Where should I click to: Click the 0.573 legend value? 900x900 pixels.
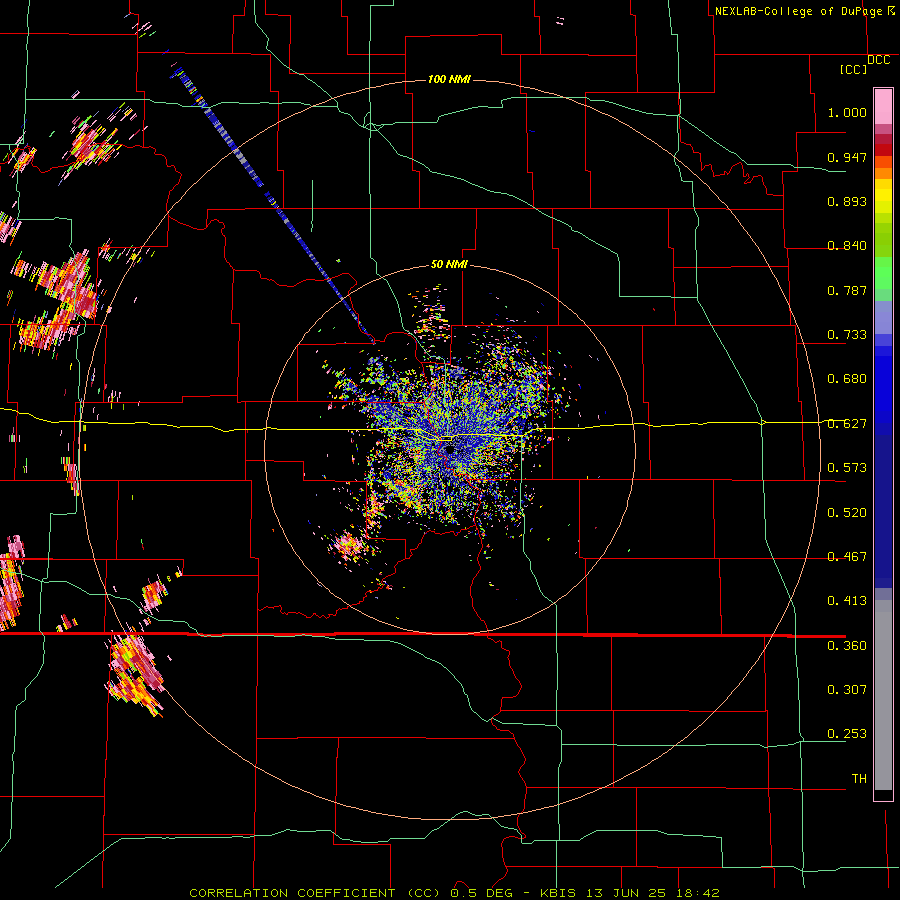[847, 468]
